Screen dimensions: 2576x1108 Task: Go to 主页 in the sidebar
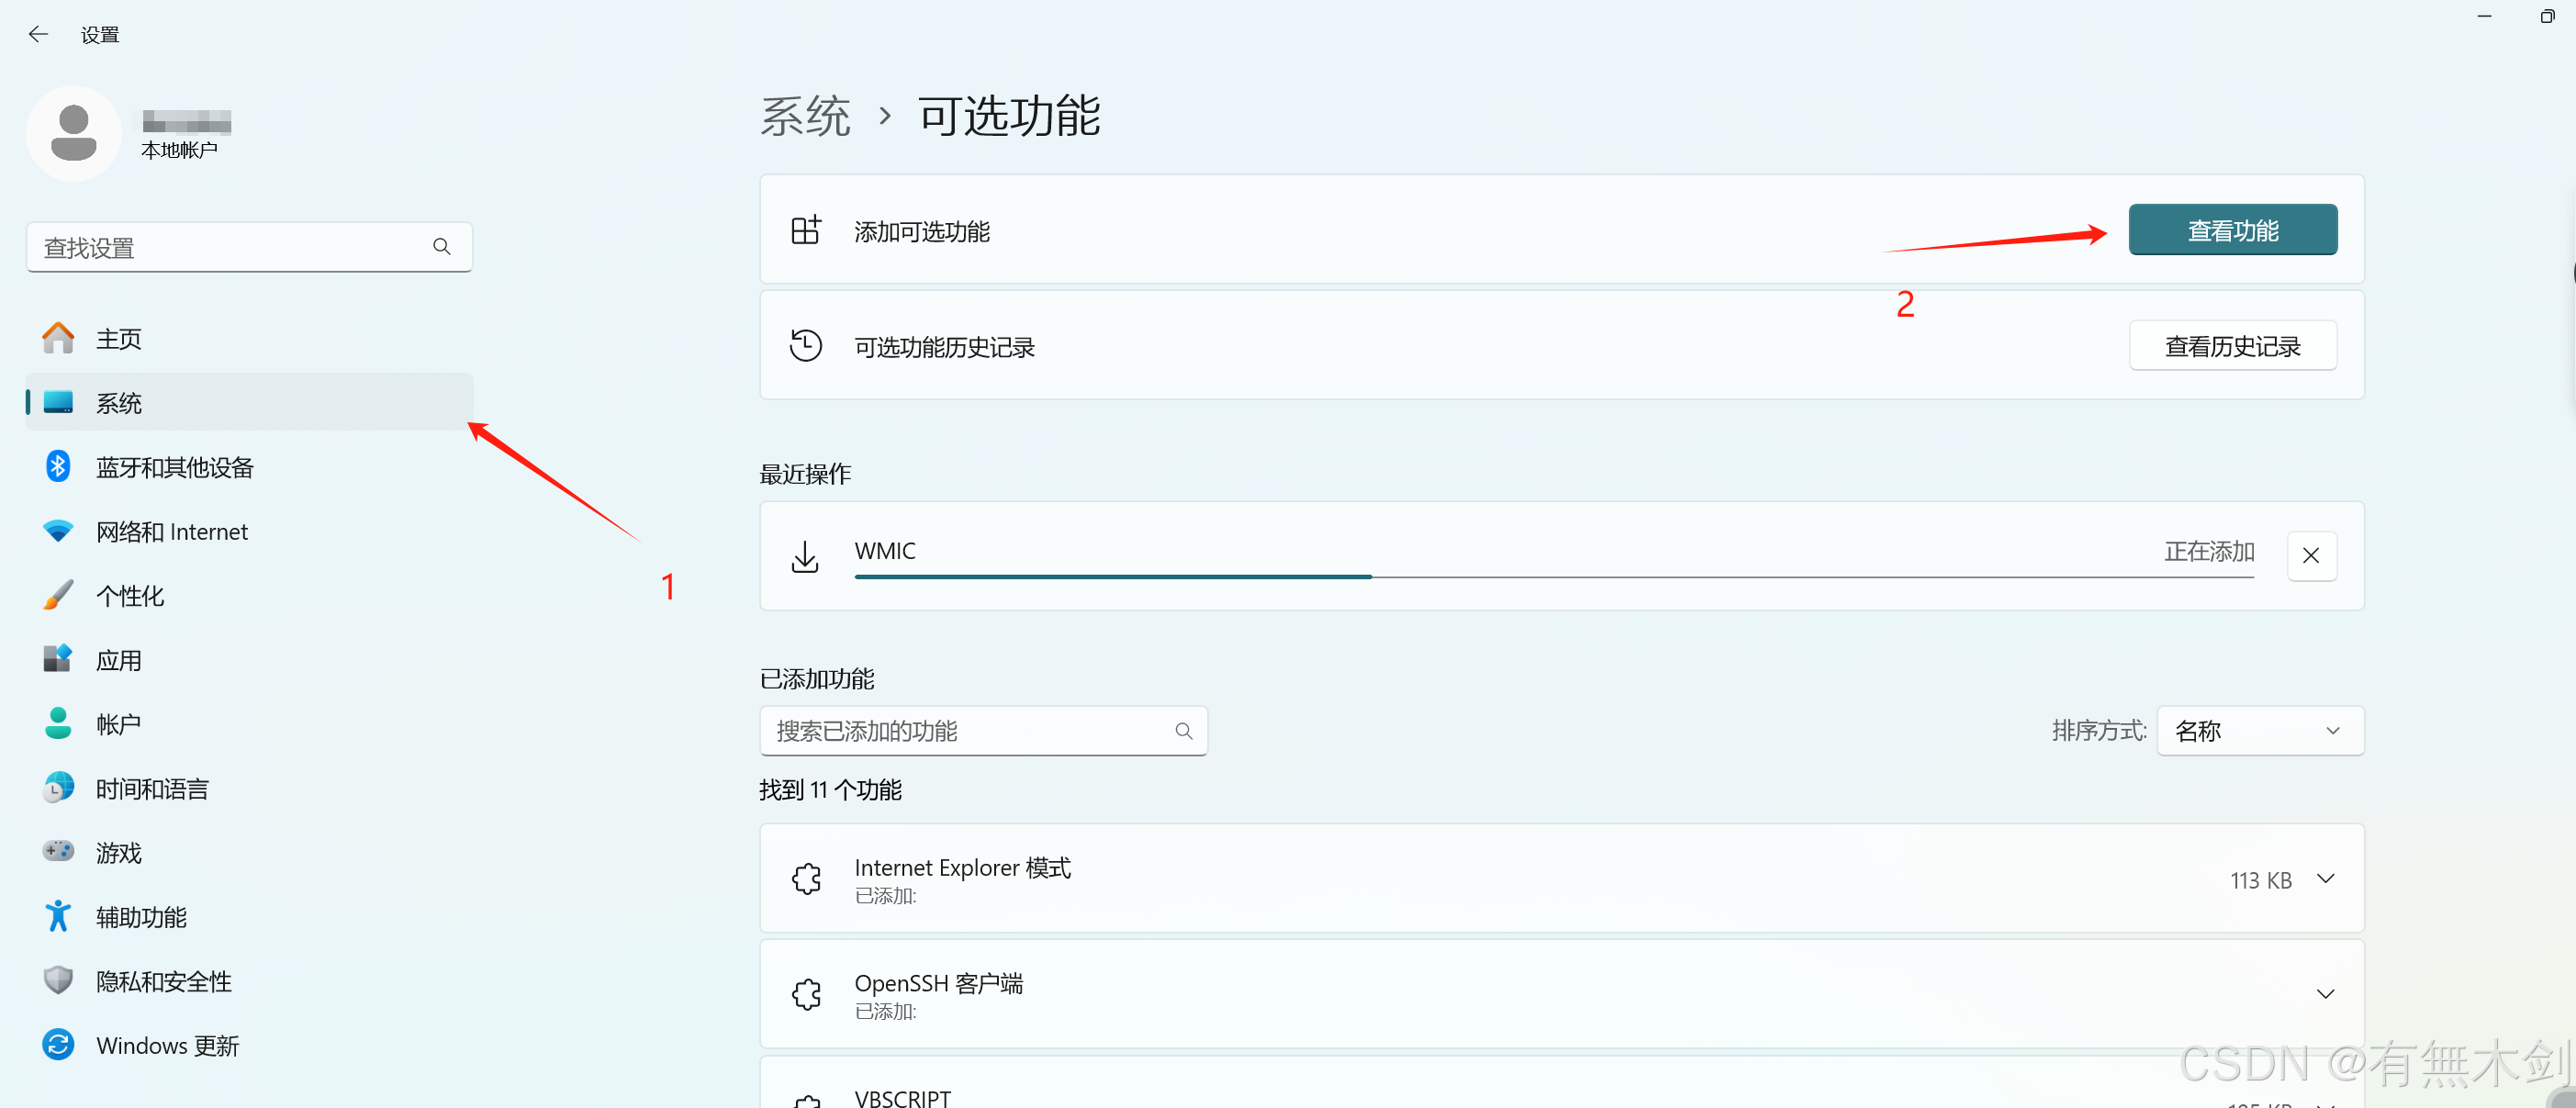click(x=118, y=339)
